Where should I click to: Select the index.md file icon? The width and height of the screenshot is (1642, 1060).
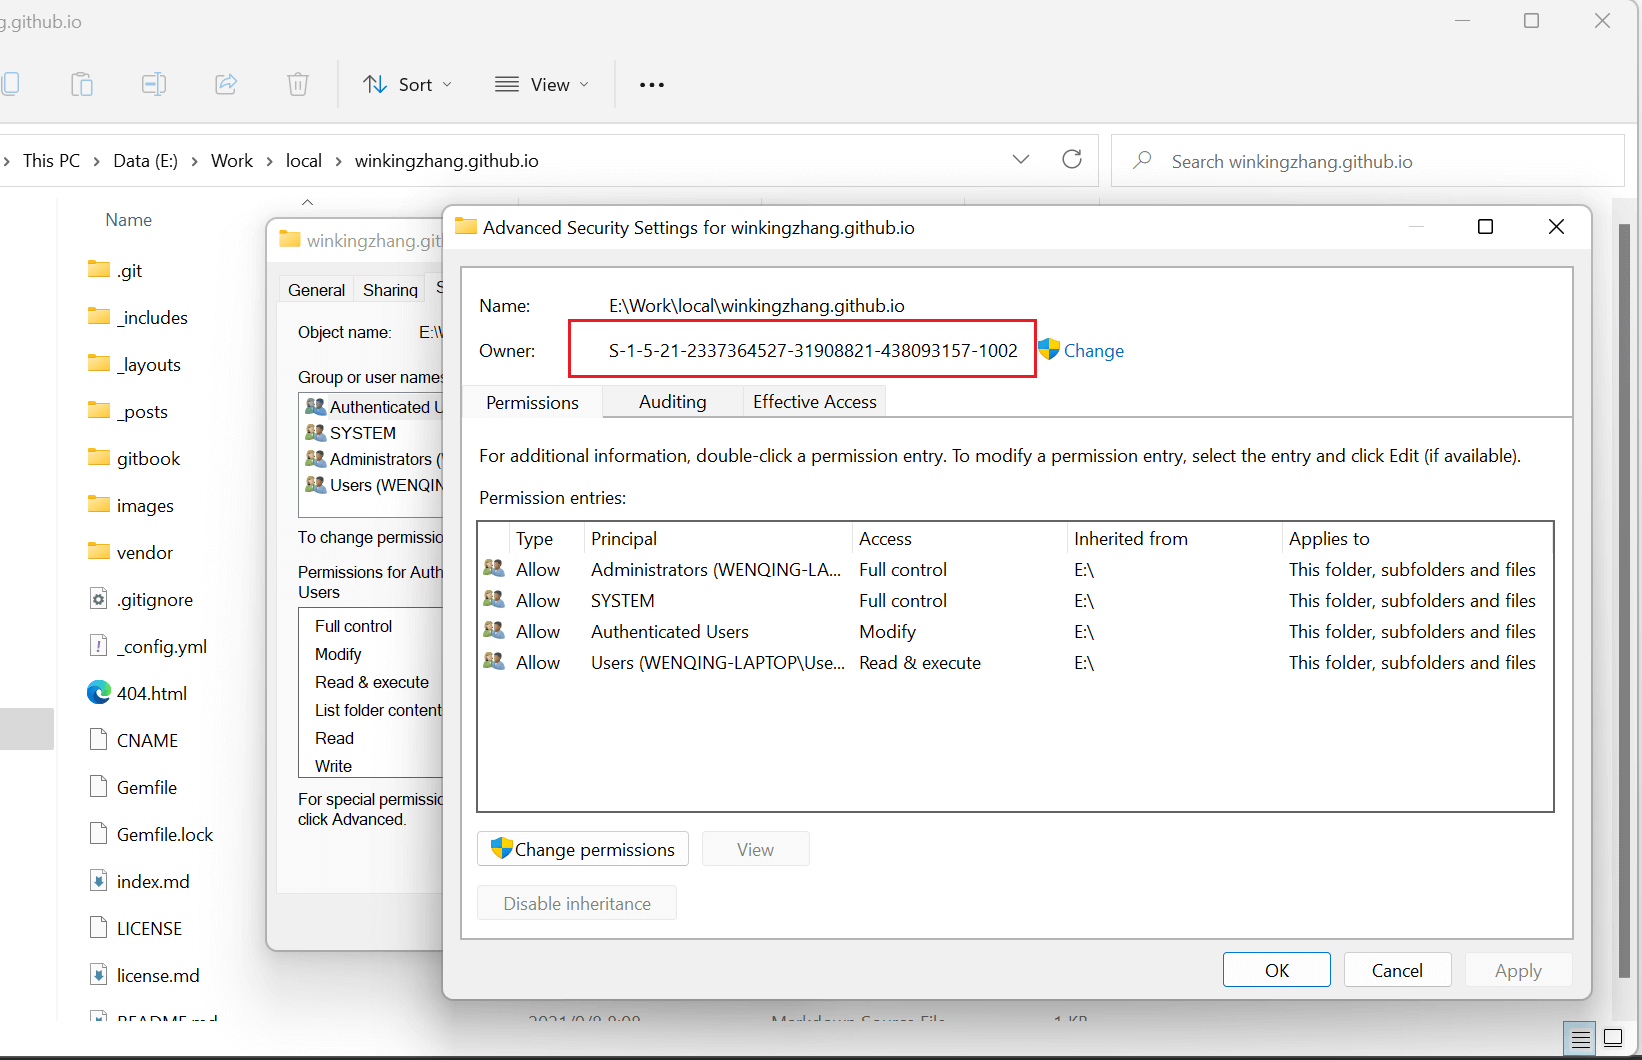coord(99,880)
